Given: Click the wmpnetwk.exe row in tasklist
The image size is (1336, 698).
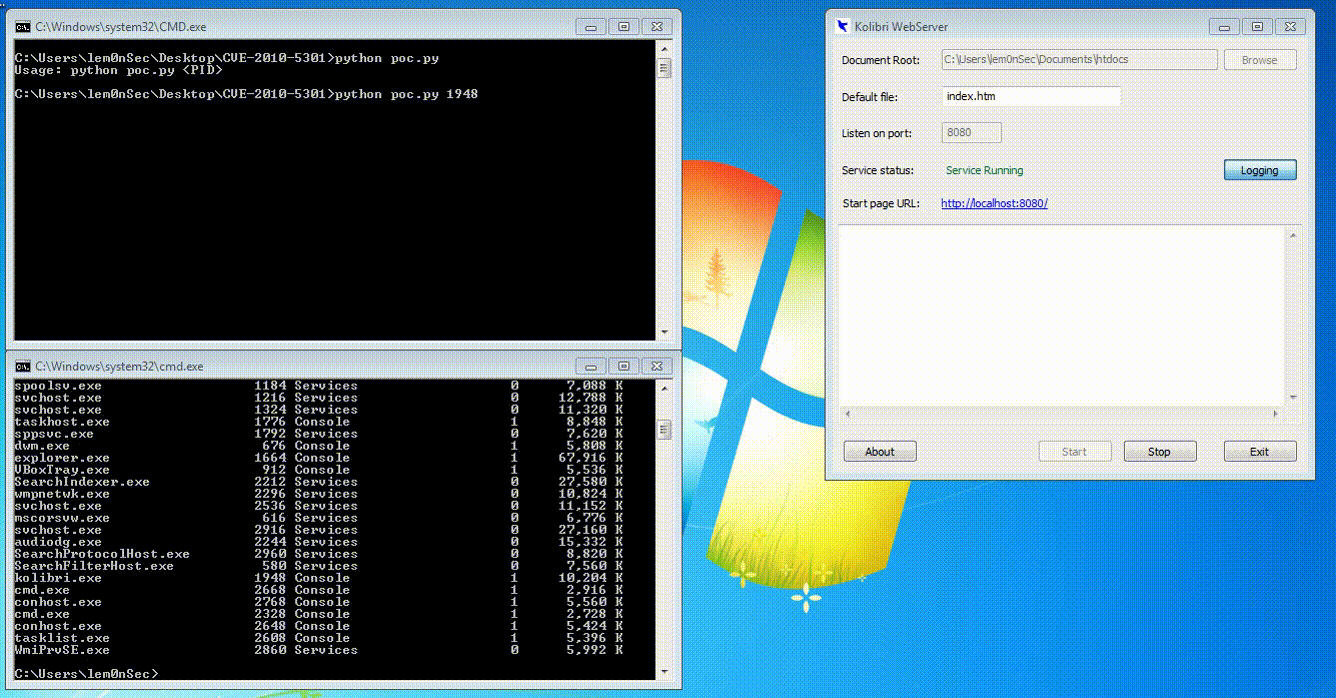Looking at the screenshot, I should coord(319,494).
